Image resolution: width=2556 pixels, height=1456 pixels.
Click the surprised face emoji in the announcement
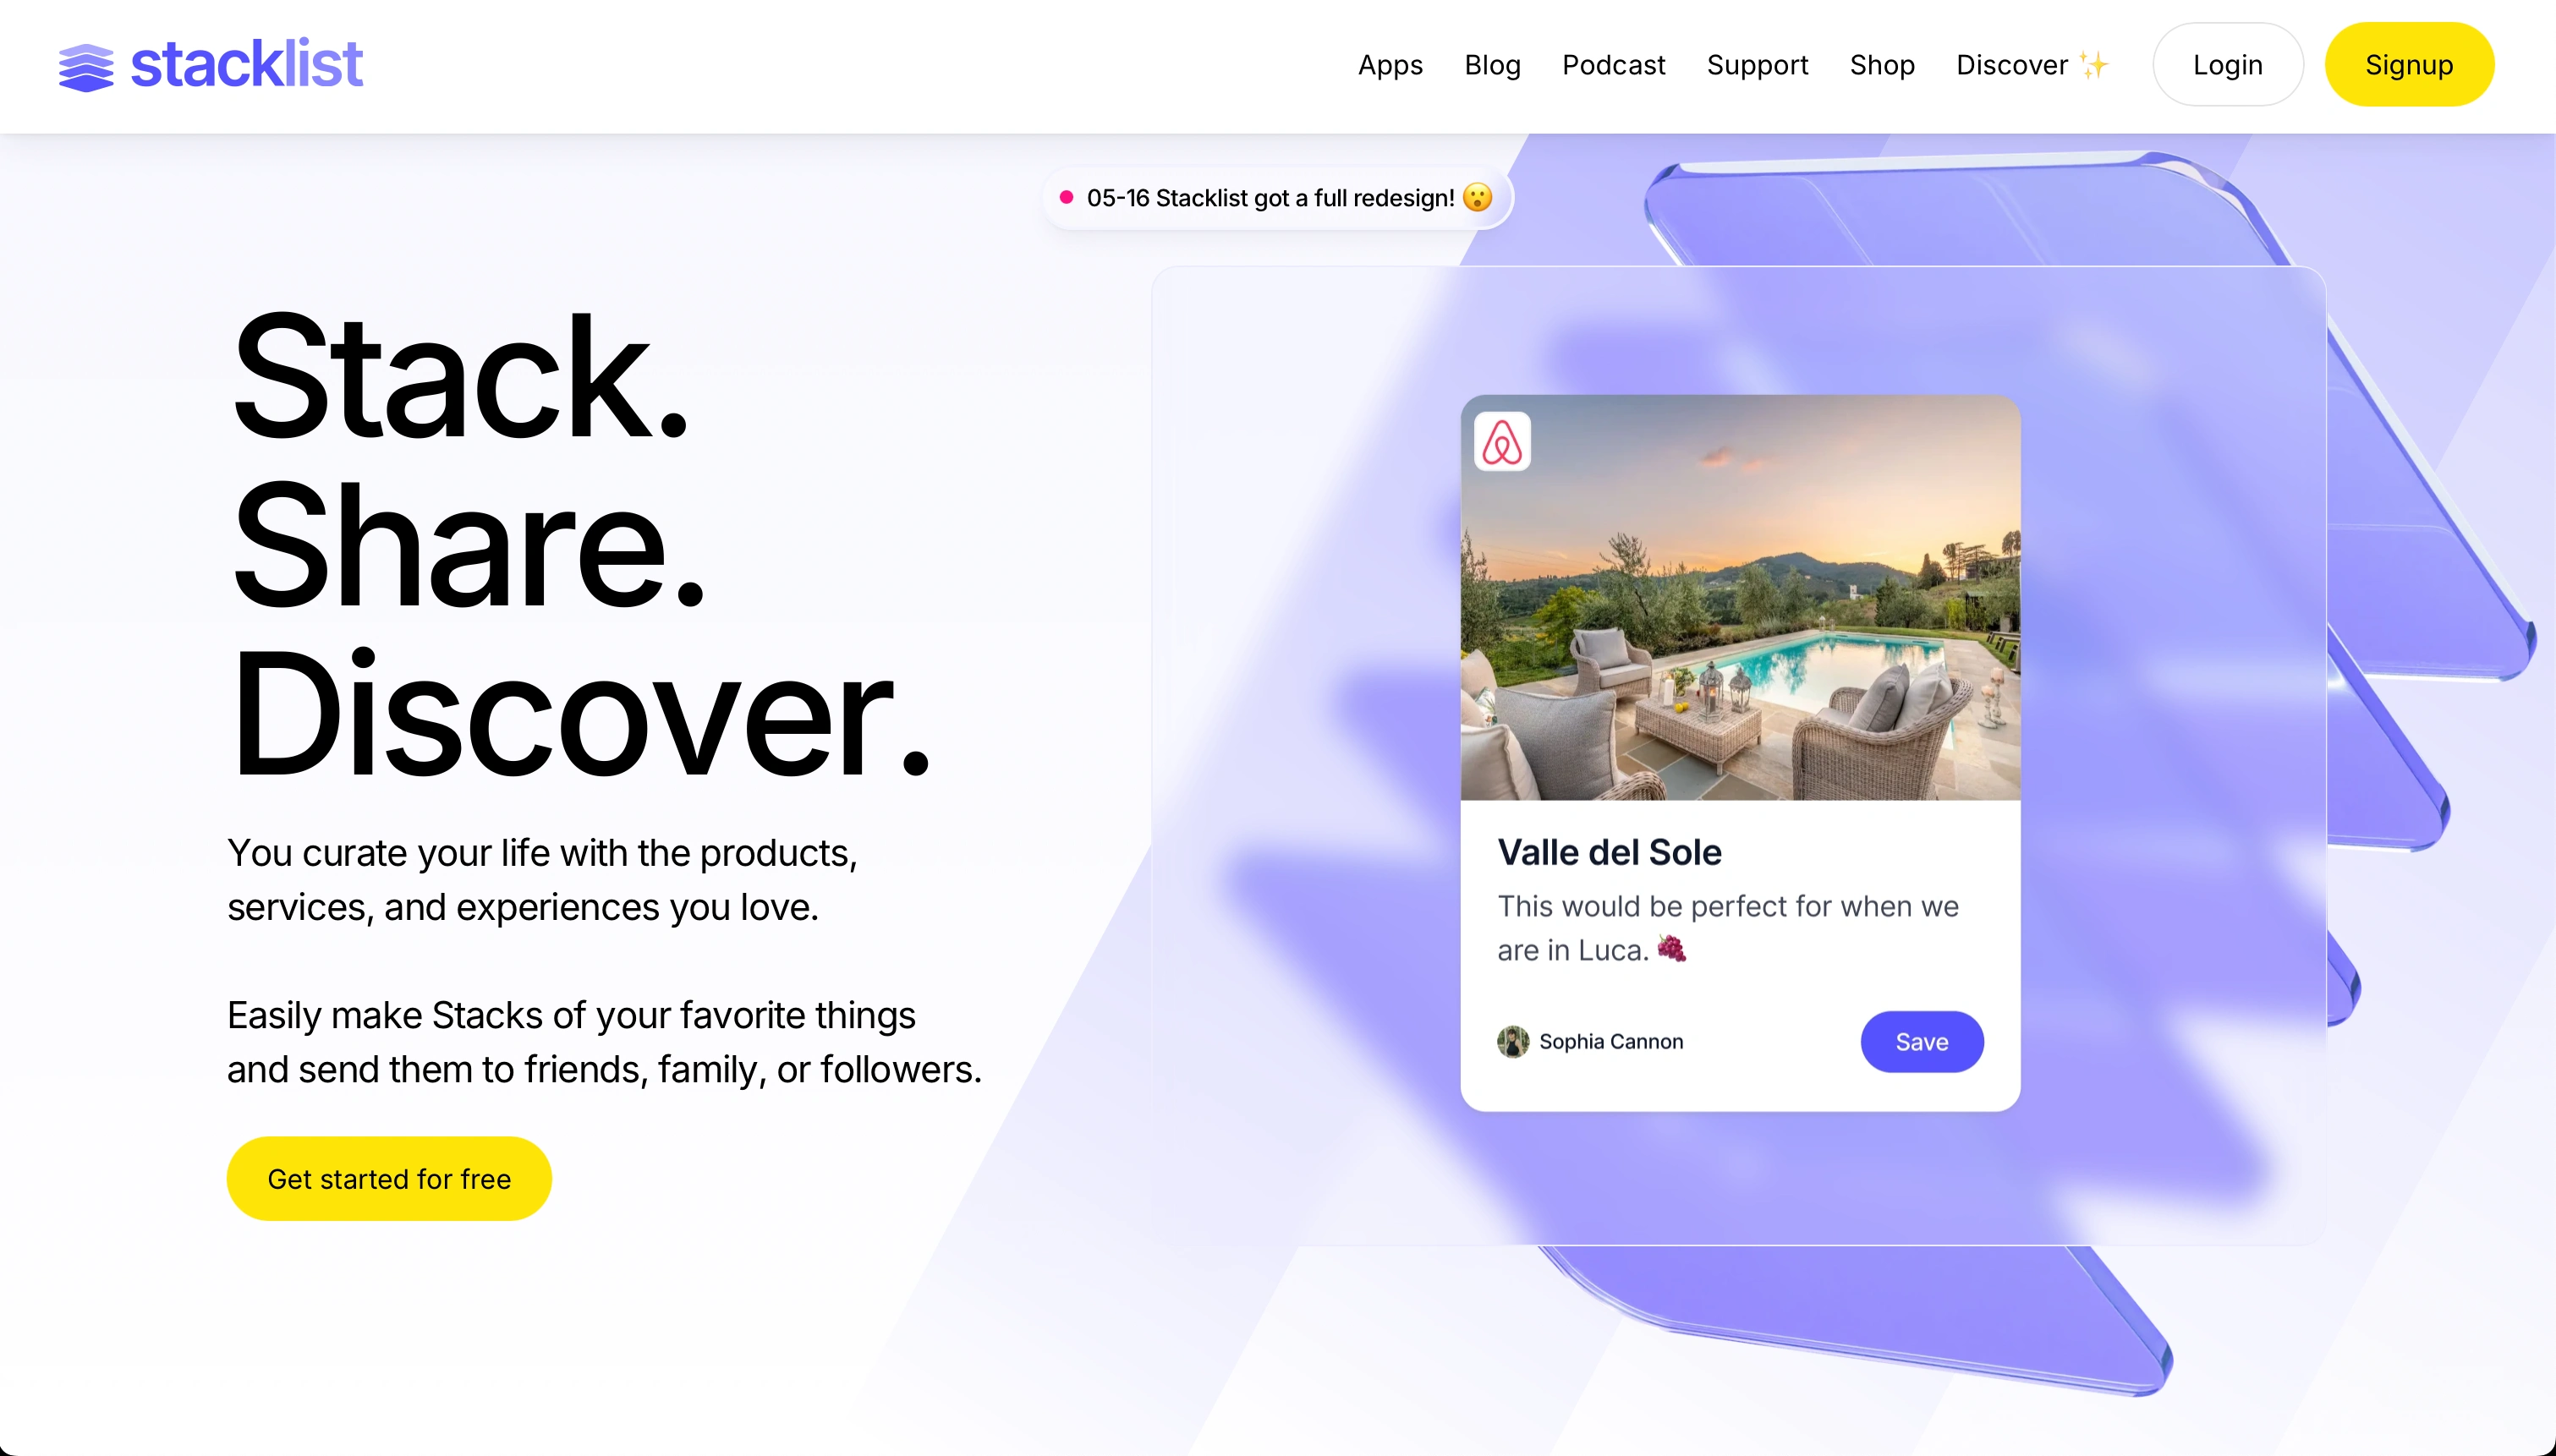tap(1477, 198)
